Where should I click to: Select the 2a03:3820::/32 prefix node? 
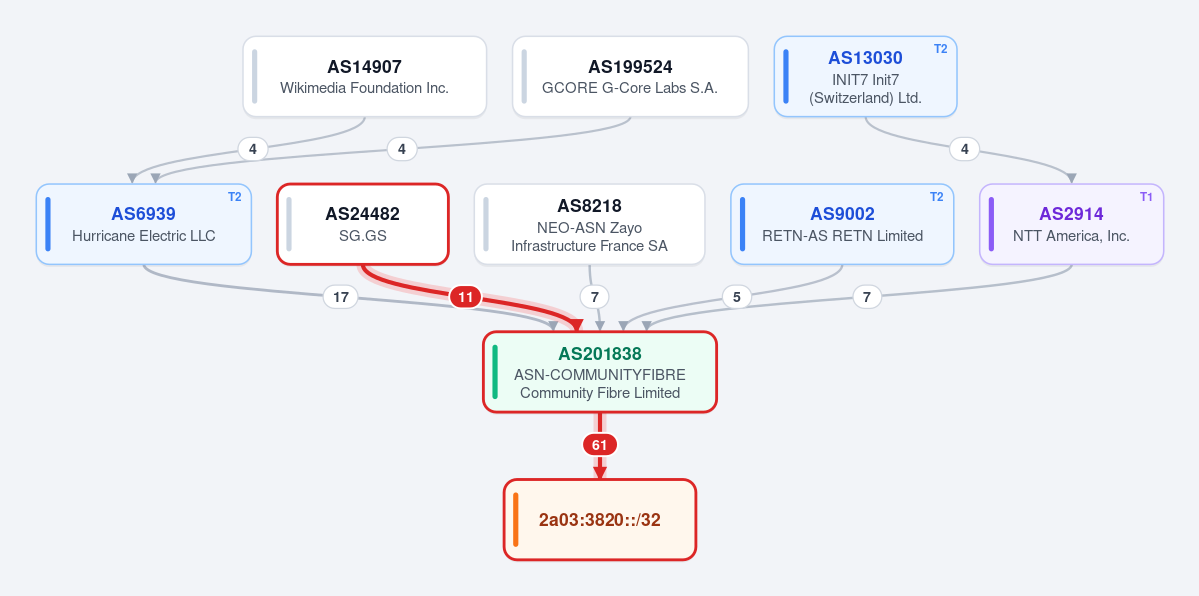[x=600, y=519]
